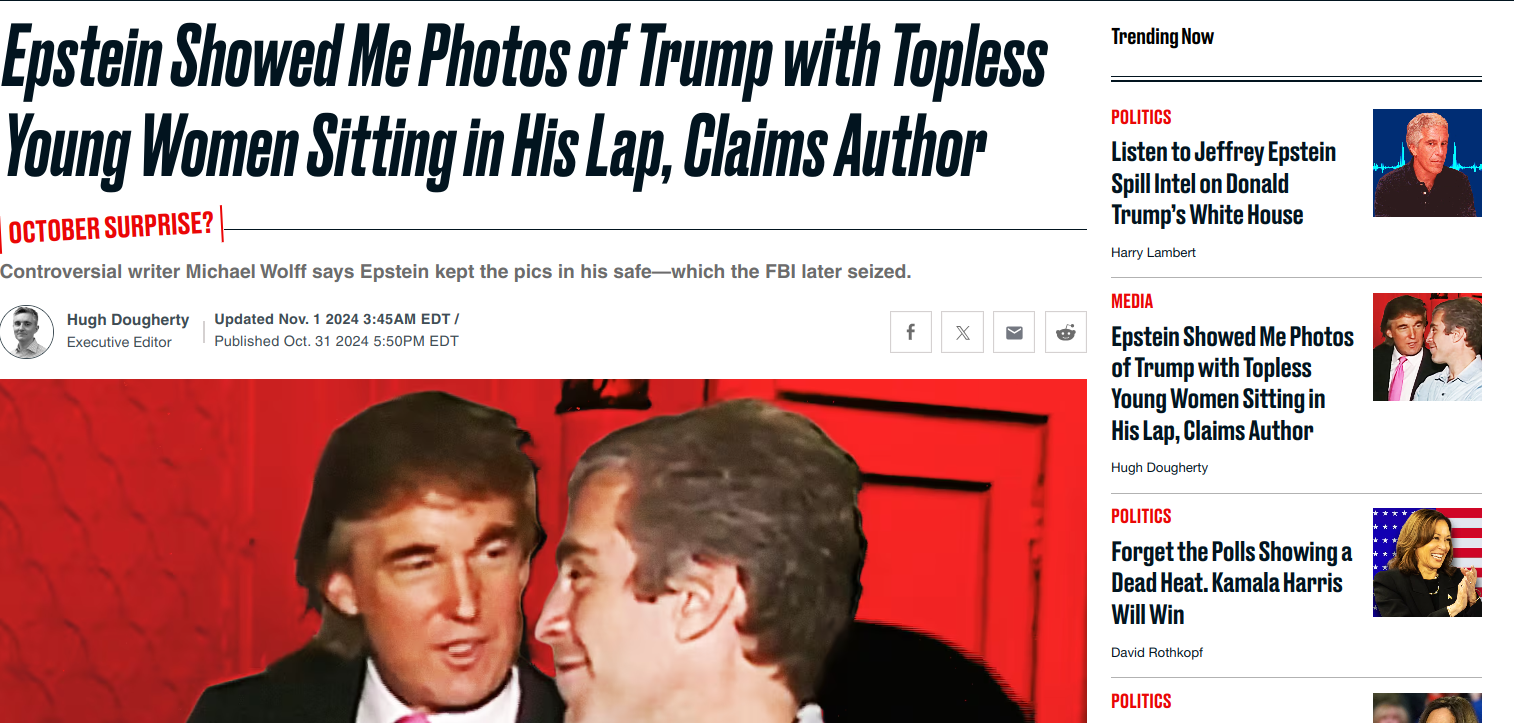The height and width of the screenshot is (723, 1514).
Task: Open 'Forget the Polls Showing a Dead Heat' story
Action: [x=1231, y=583]
